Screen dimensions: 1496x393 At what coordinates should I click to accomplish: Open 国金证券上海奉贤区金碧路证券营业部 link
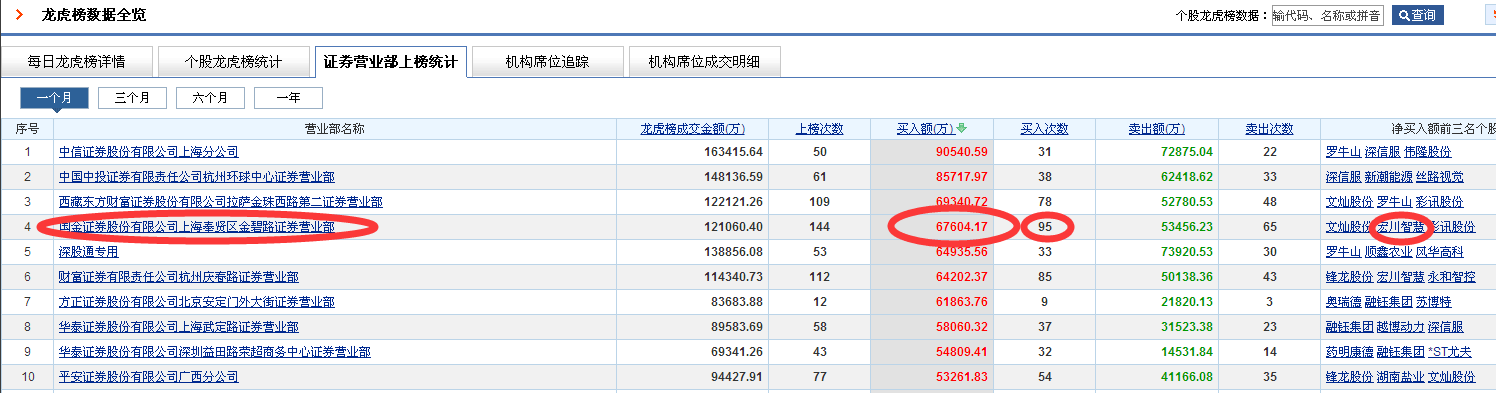(x=196, y=227)
